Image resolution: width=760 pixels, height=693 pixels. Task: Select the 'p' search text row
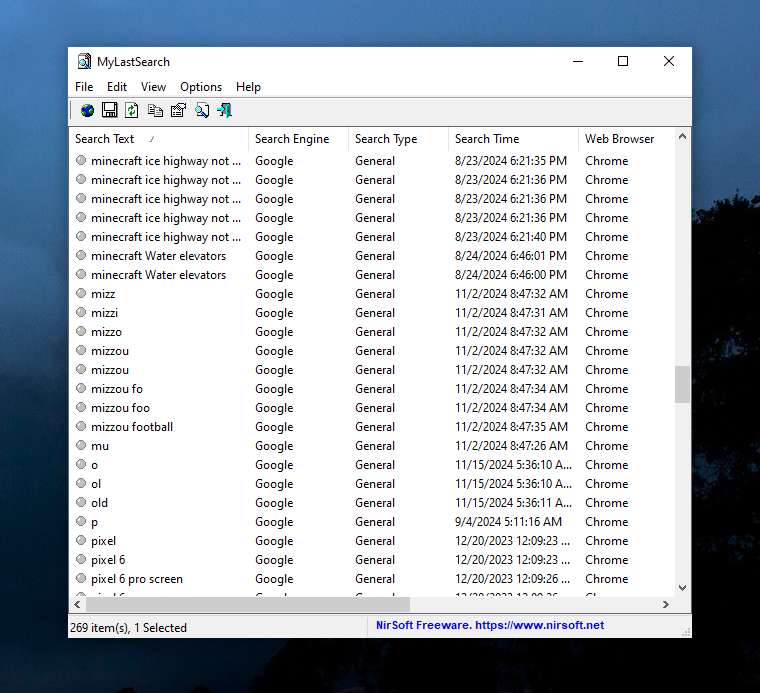coord(372,521)
